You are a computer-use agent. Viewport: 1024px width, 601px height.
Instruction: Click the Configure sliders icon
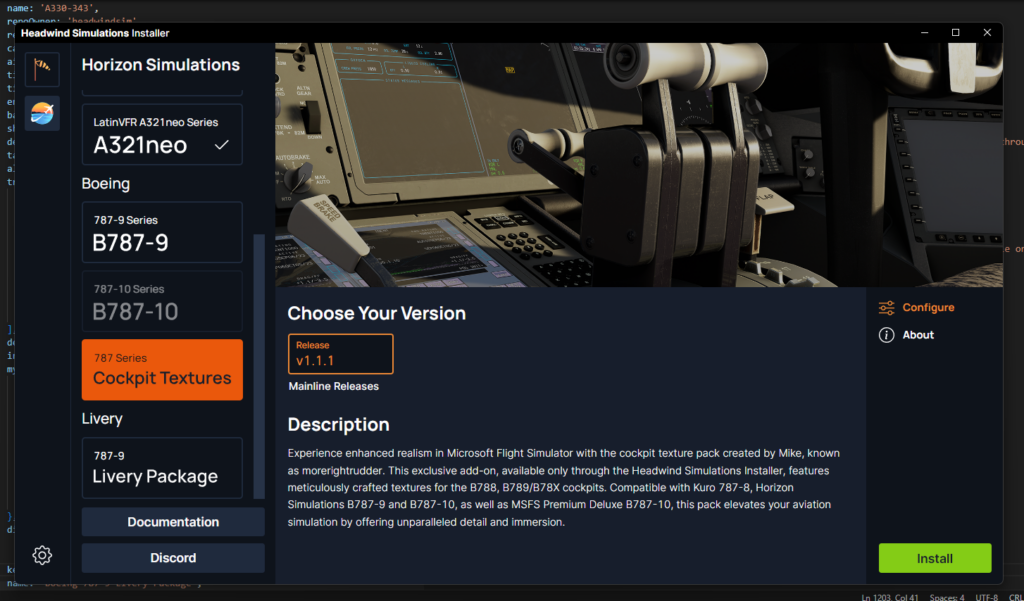coord(886,308)
